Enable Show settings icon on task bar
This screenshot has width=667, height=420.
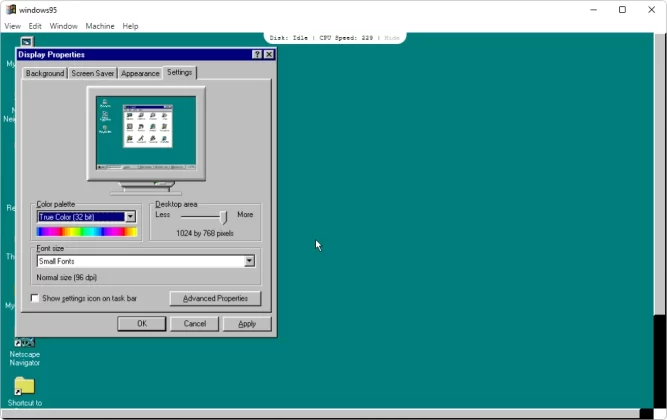pyautogui.click(x=35, y=298)
